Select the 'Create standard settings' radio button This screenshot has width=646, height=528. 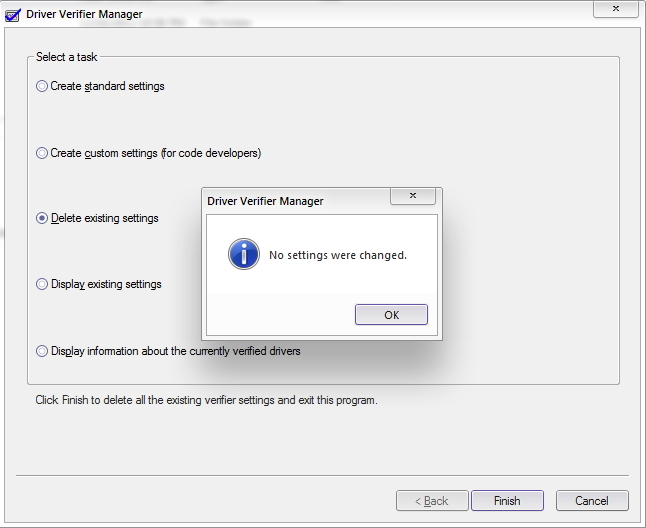click(42, 86)
